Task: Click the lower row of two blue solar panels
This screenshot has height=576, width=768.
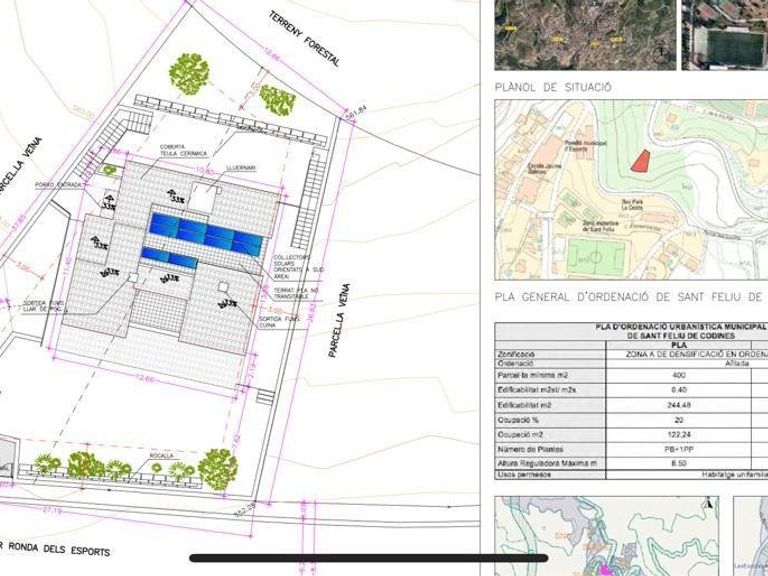Action: tap(169, 258)
